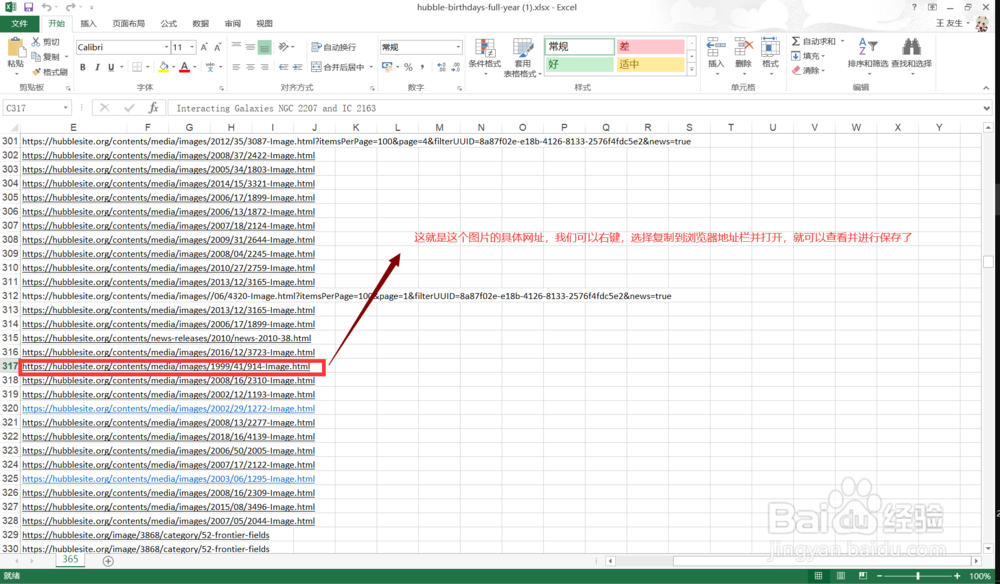Click the Copy (复制) icon
The image size is (1000, 584).
[36, 57]
